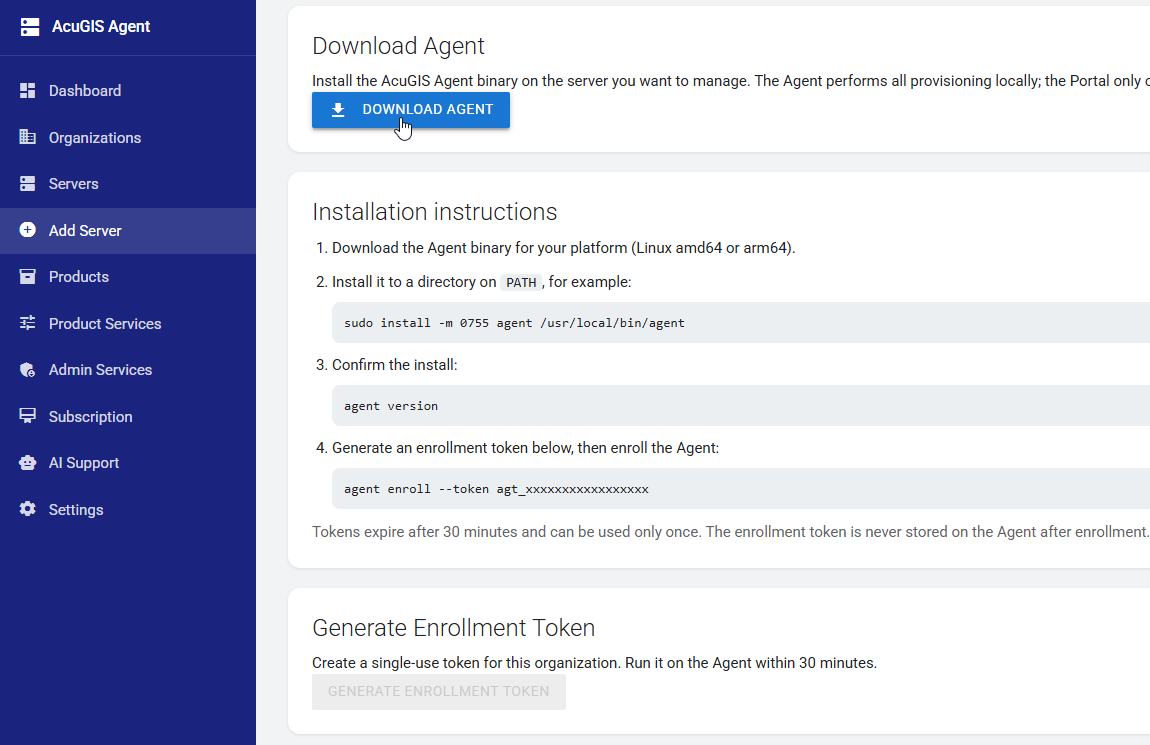Viewport: 1150px width, 745px height.
Task: Open the Subscription page
Action: click(128, 417)
